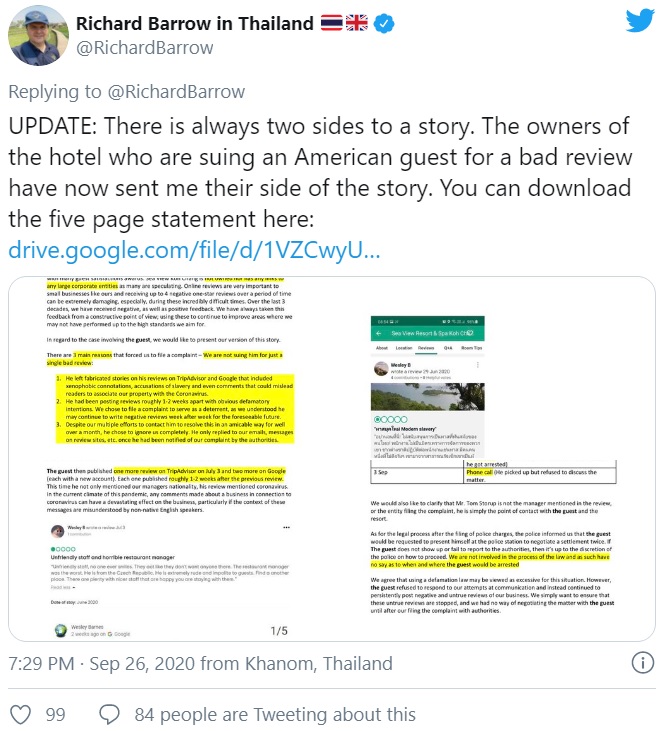This screenshot has height=731, width=665.
Task: Click the blue verified badge
Action: pos(384,23)
